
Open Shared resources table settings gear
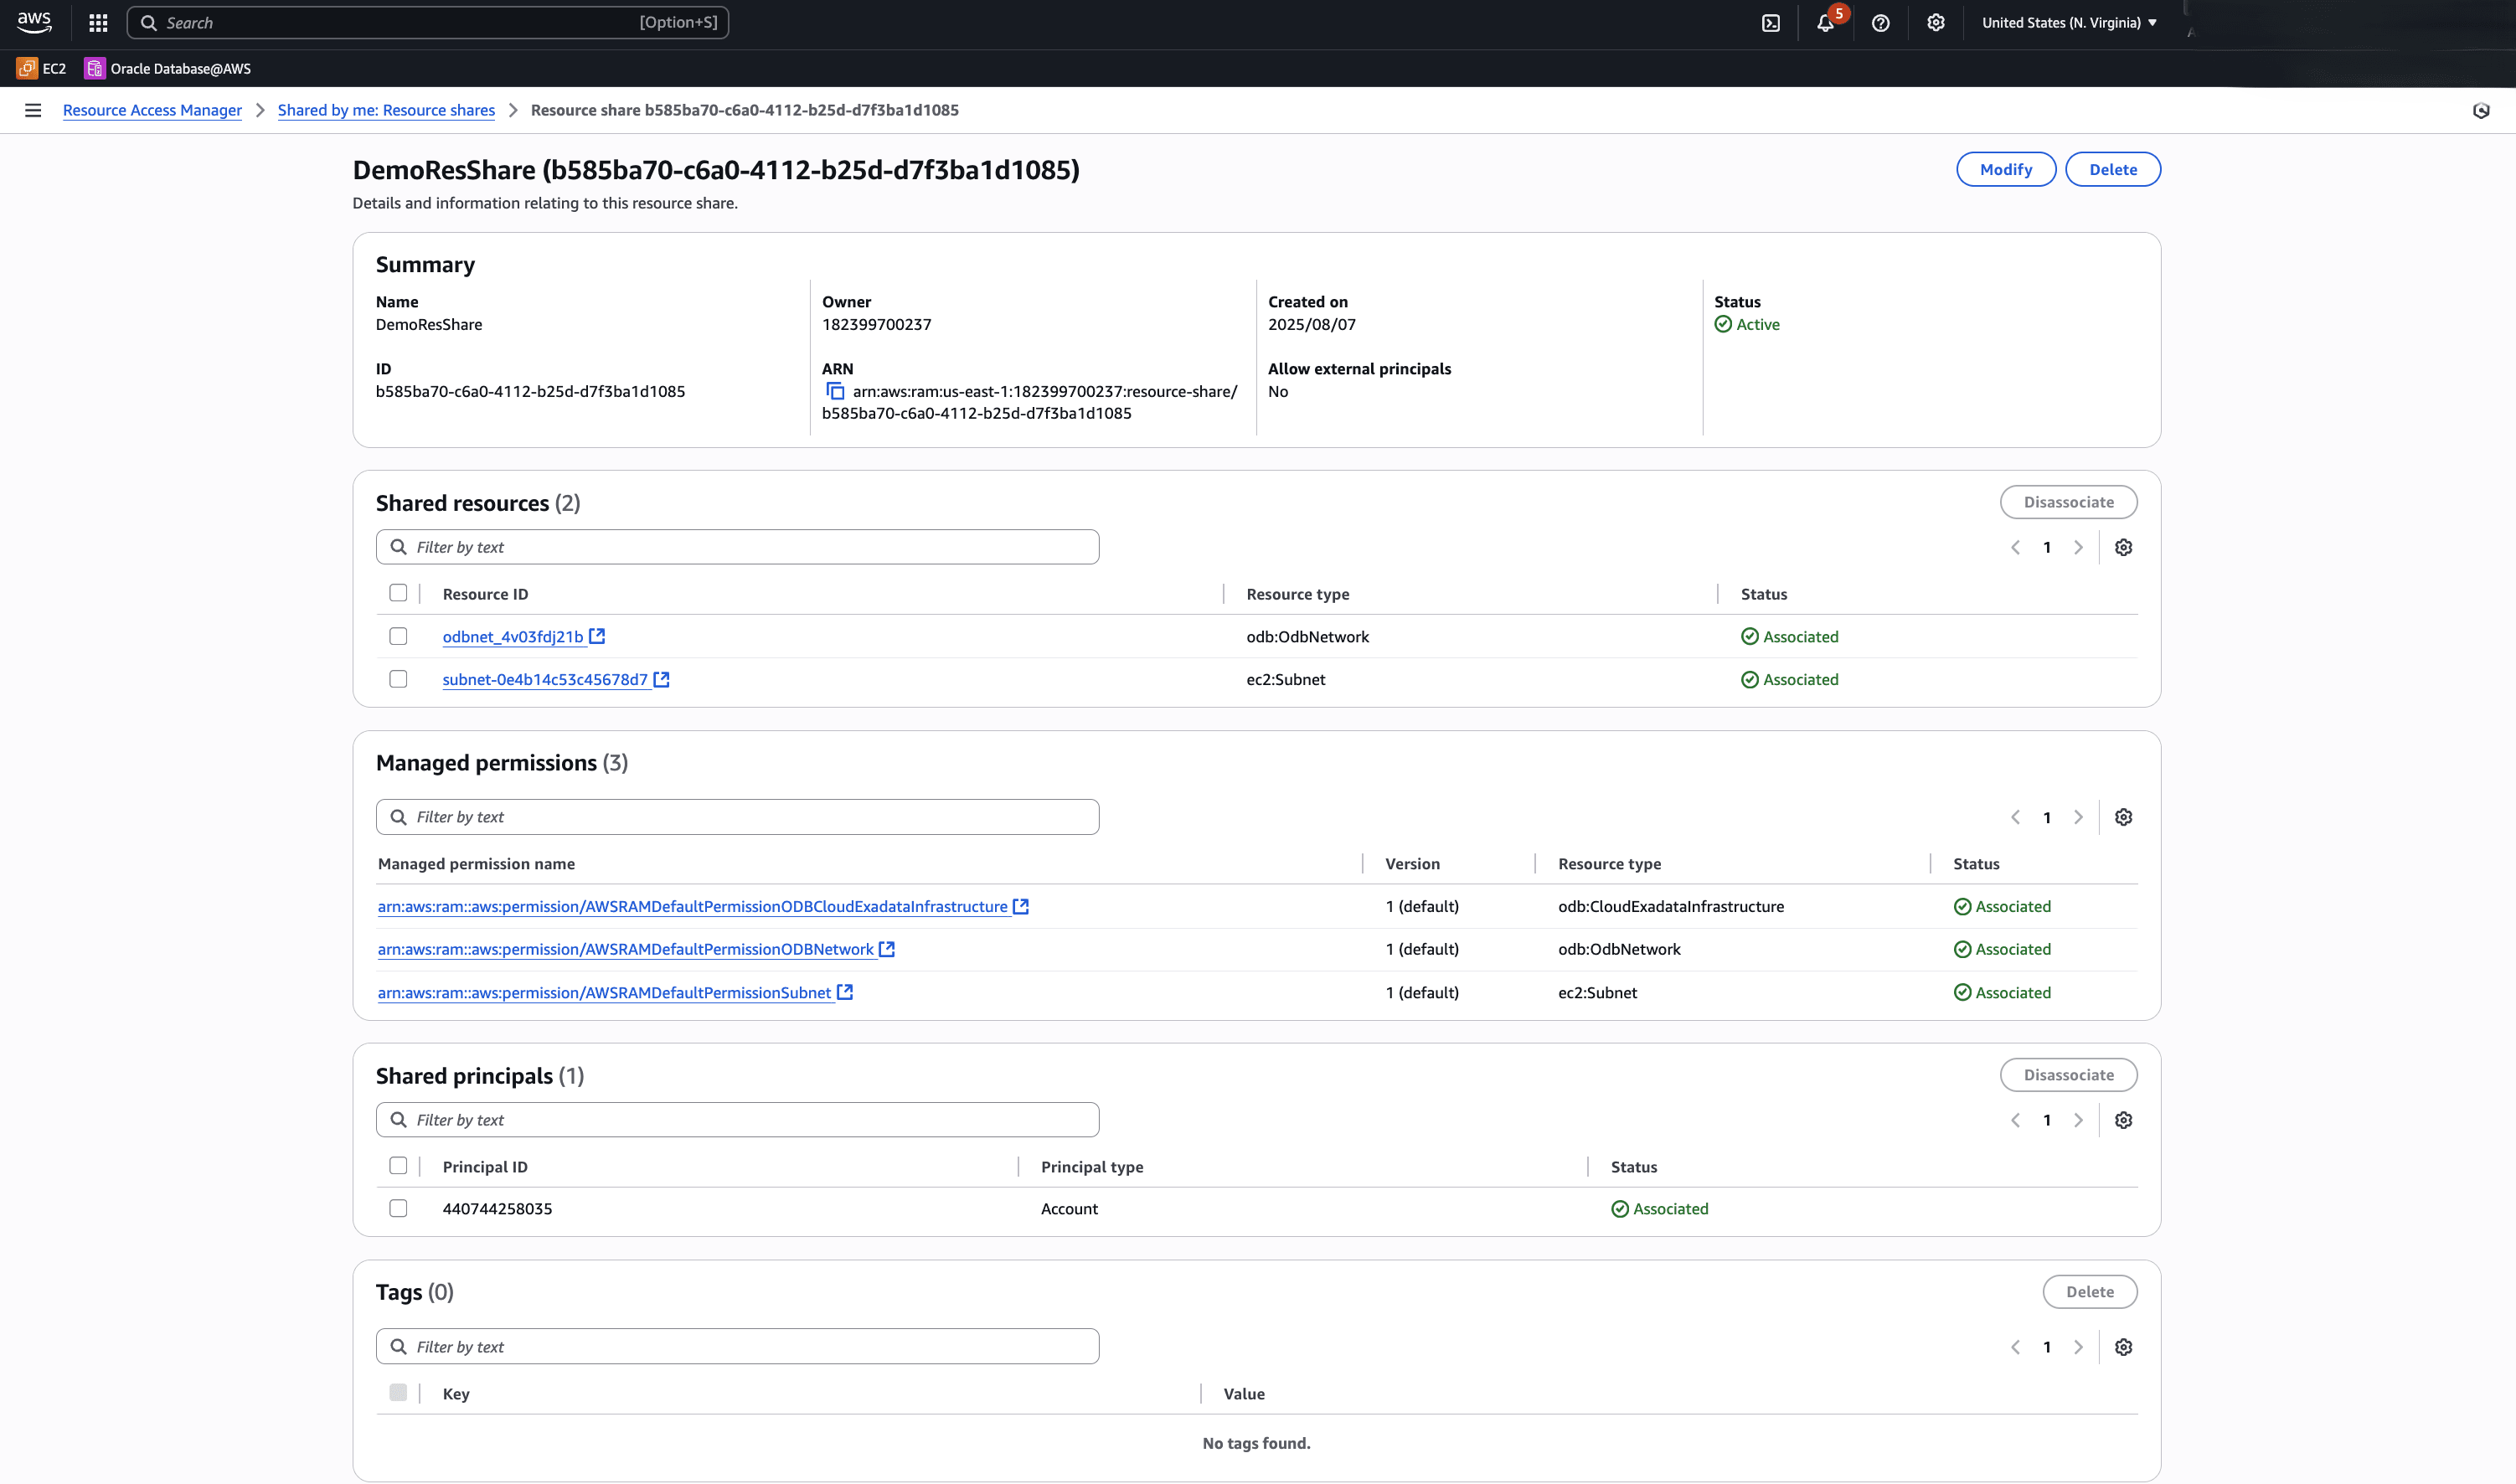(x=2123, y=547)
